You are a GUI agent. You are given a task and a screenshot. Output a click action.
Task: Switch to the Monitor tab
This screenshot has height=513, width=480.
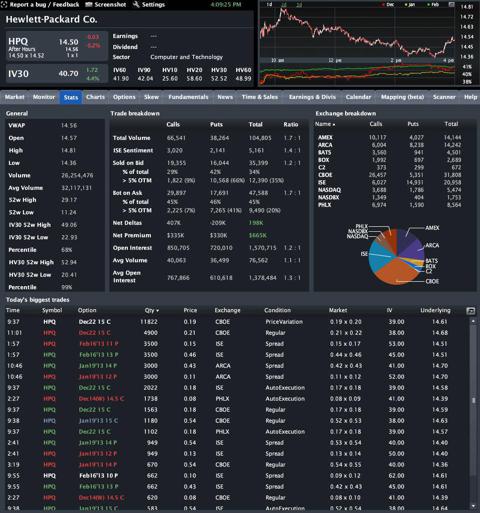click(x=44, y=97)
